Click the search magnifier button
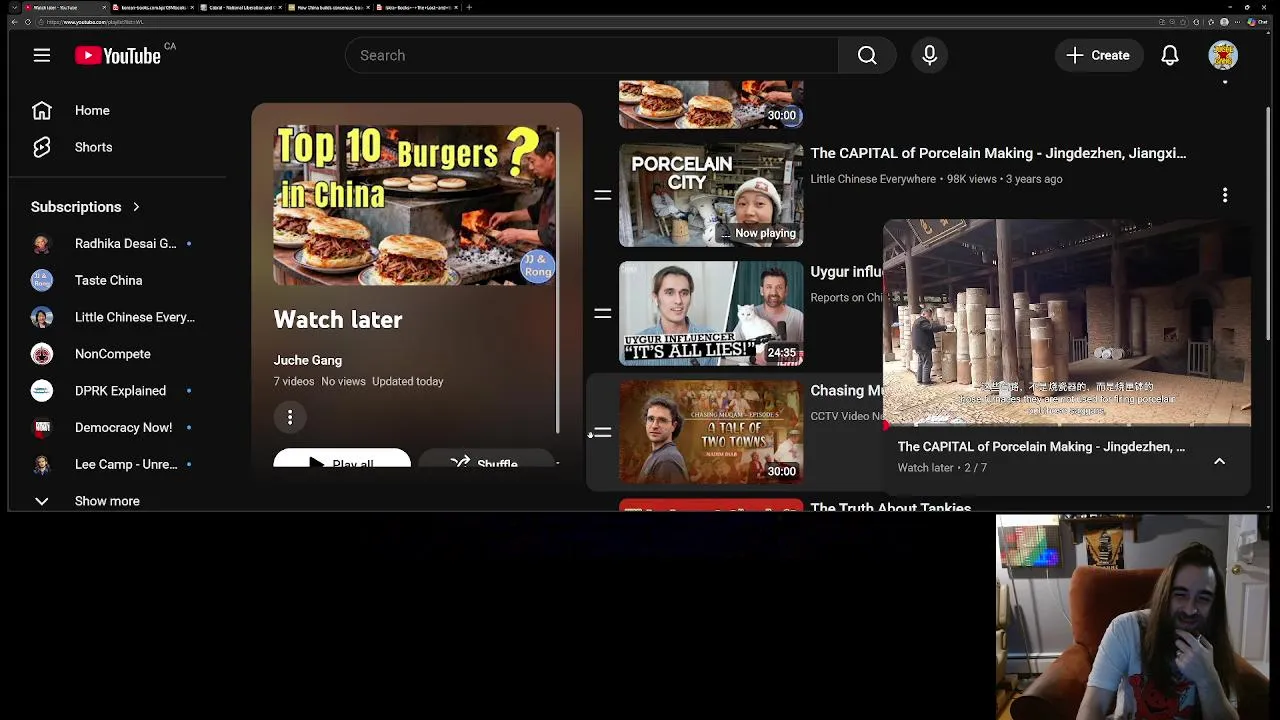 pos(867,55)
